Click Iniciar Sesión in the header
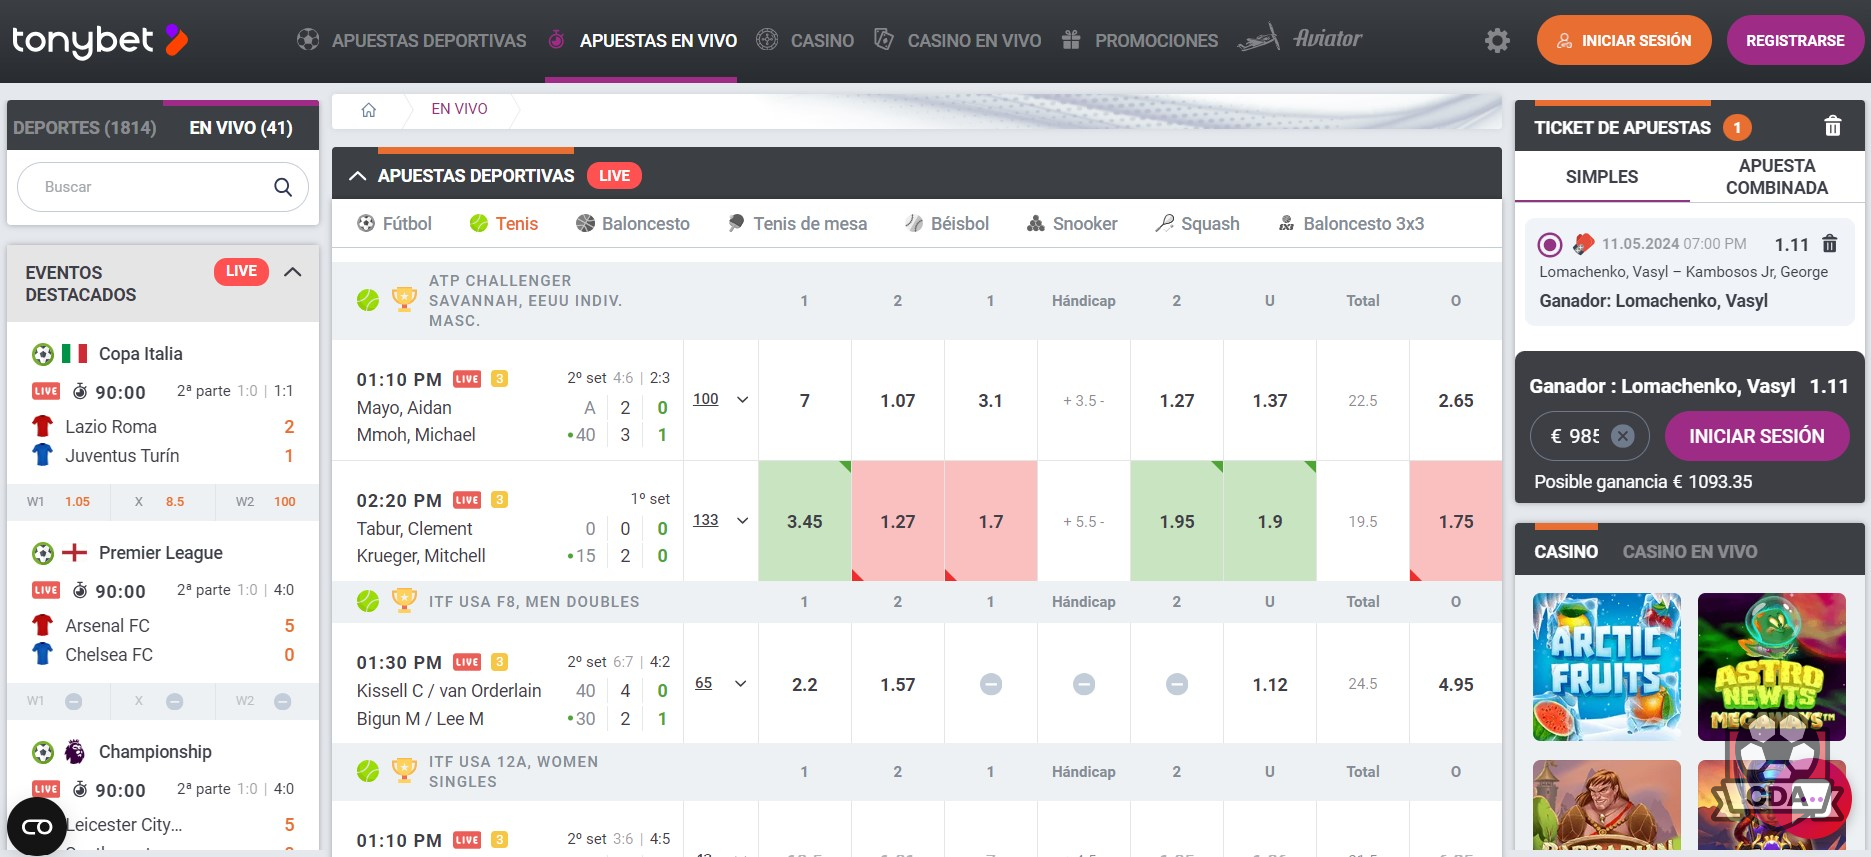The height and width of the screenshot is (857, 1871). [1624, 41]
